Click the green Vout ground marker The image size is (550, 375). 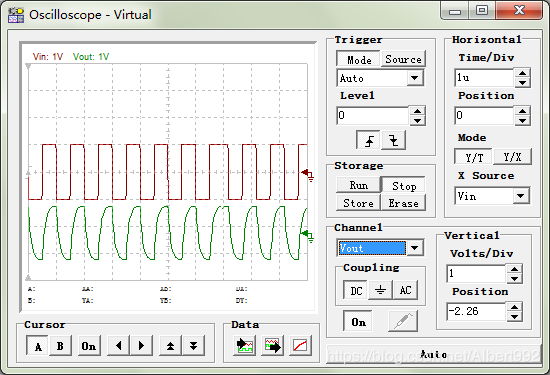(x=308, y=235)
